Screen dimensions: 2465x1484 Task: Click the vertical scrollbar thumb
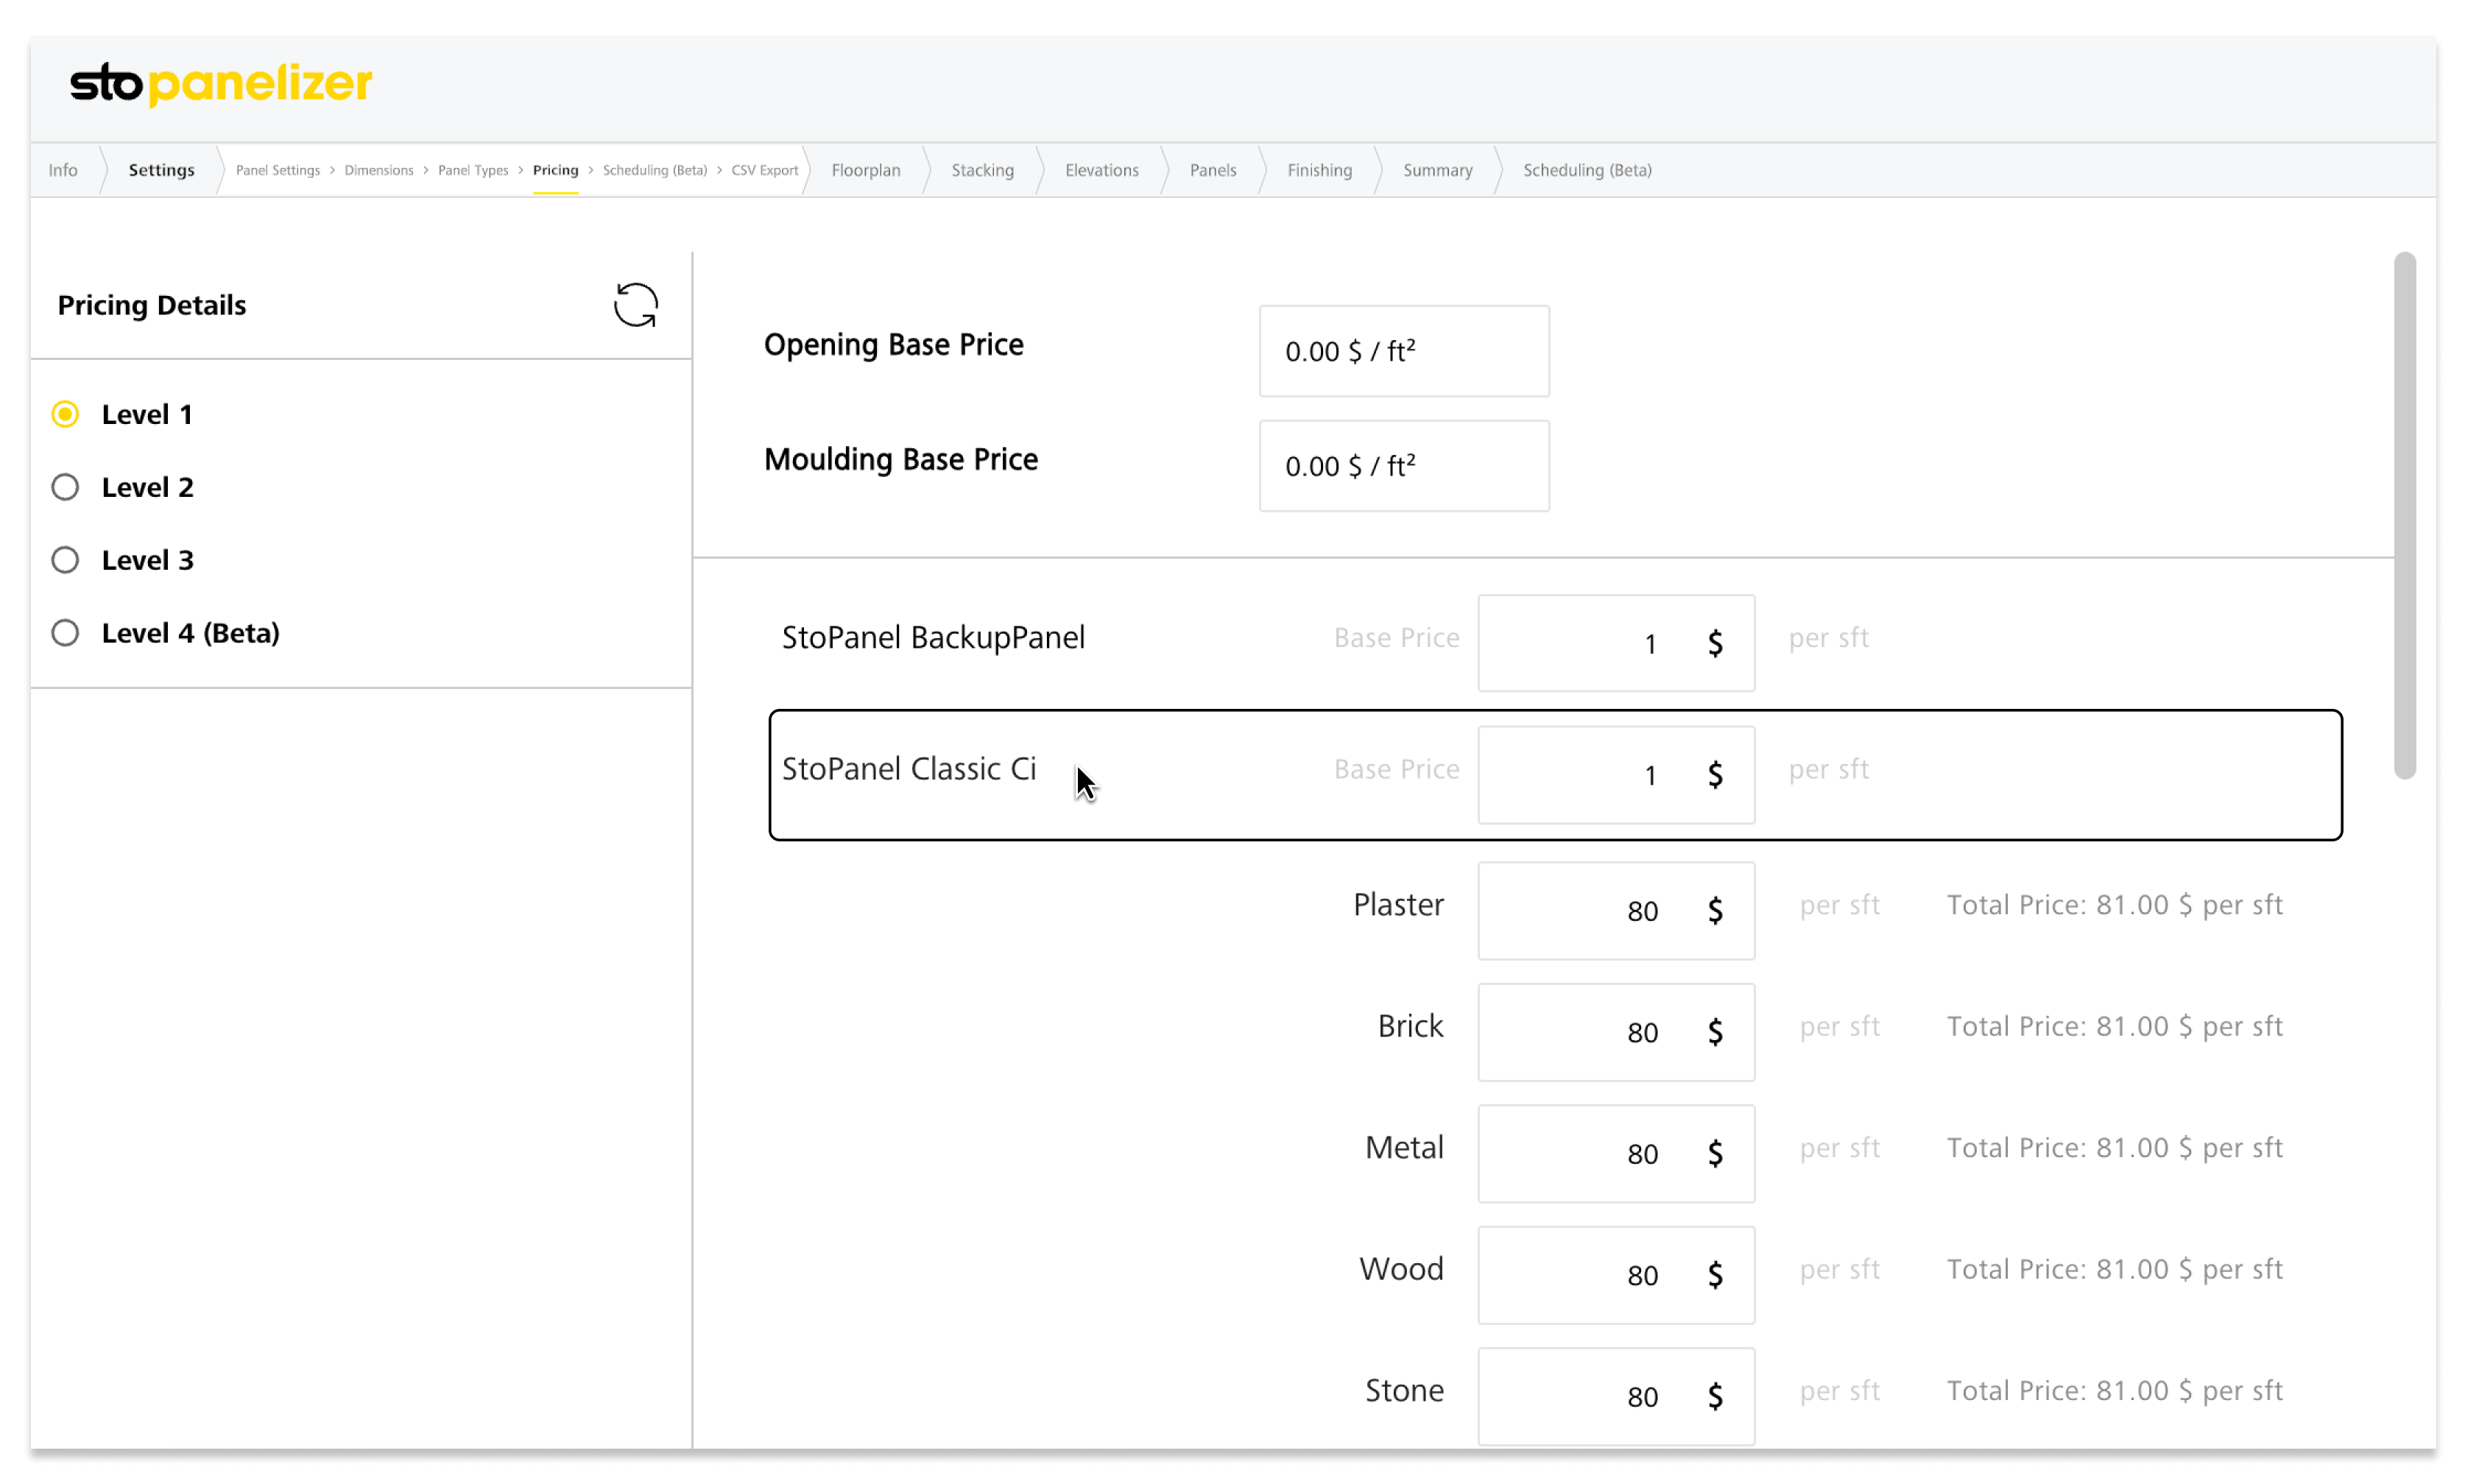tap(2404, 515)
